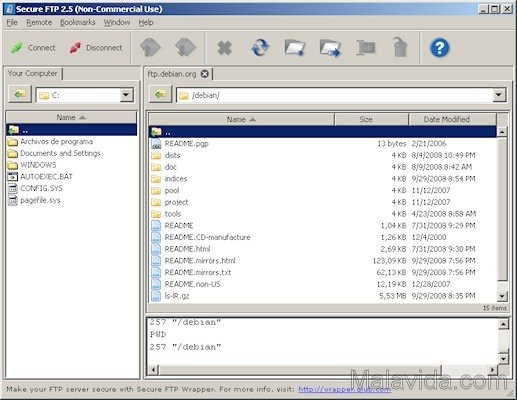This screenshot has height=400, width=517.
Task: Click the pagefile.sys file icon
Action: [x=13, y=200]
